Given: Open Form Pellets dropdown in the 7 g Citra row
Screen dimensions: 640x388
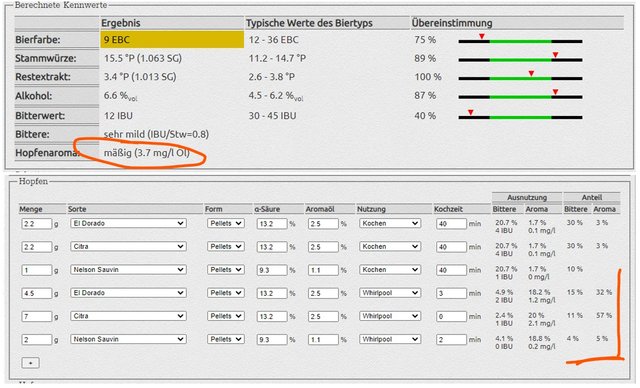Looking at the screenshot, I should [226, 316].
